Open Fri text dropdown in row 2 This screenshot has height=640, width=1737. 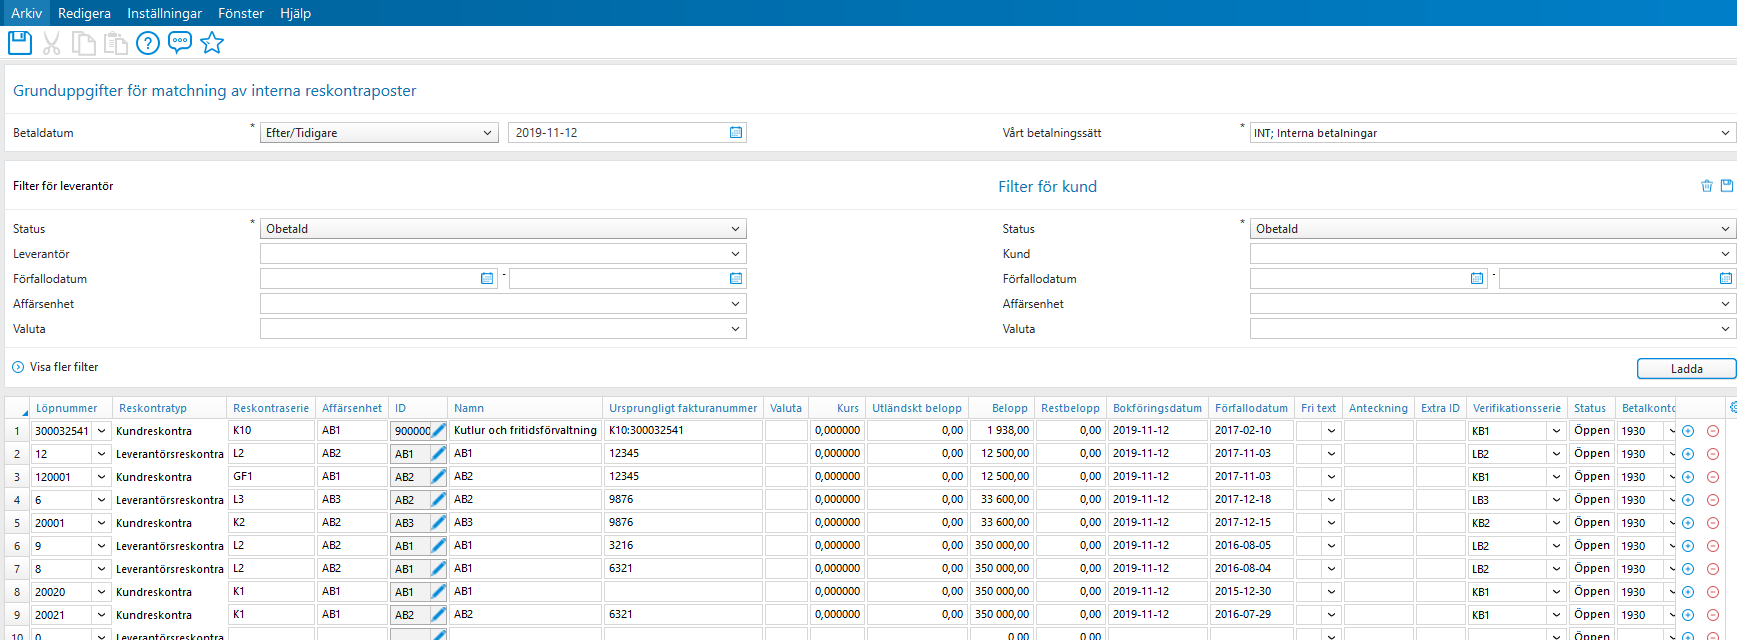tap(1331, 454)
